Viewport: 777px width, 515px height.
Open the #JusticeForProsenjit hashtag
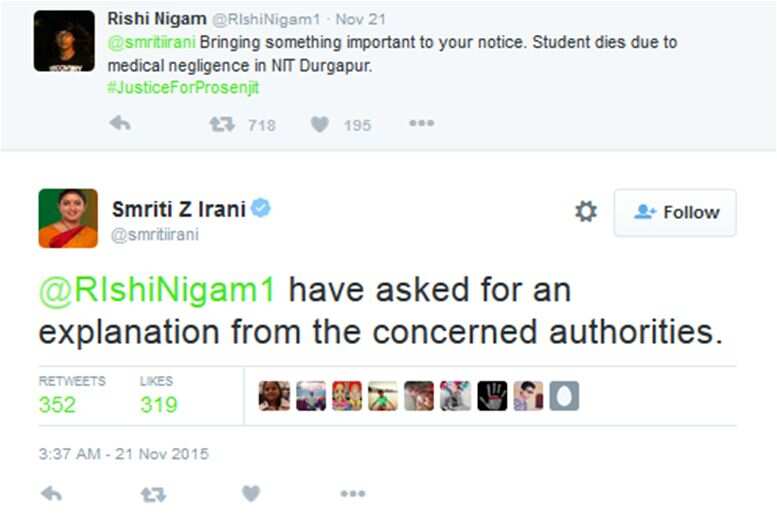(x=183, y=88)
